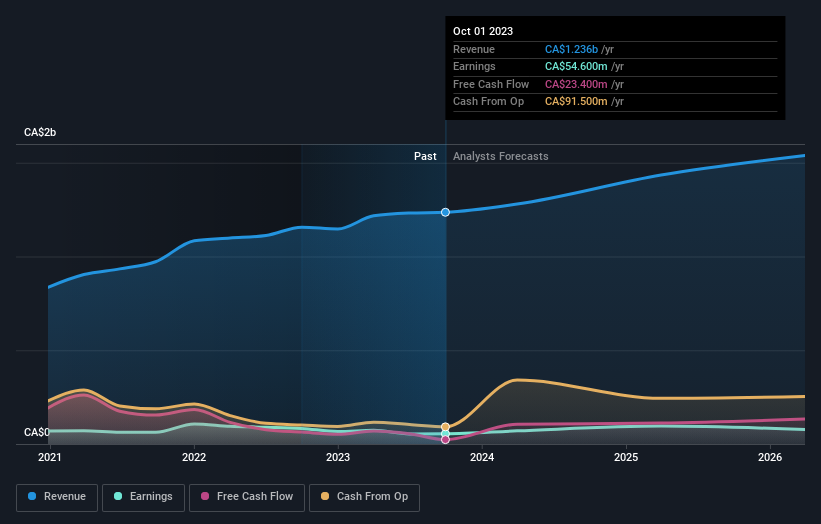Viewport: 821px width, 524px height.
Task: Click the CA$2b y-axis label
Action: point(40,132)
